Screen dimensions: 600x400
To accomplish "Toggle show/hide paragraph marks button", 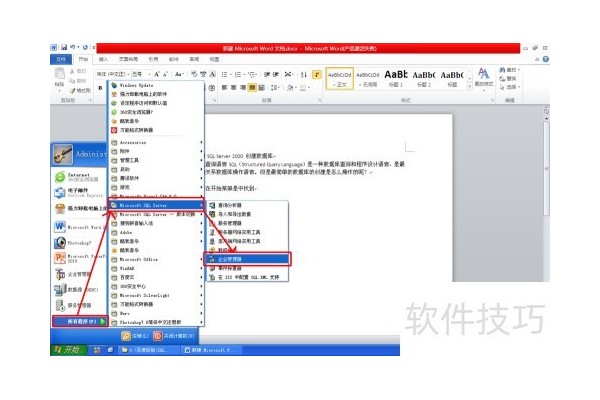I will [x=317, y=74].
